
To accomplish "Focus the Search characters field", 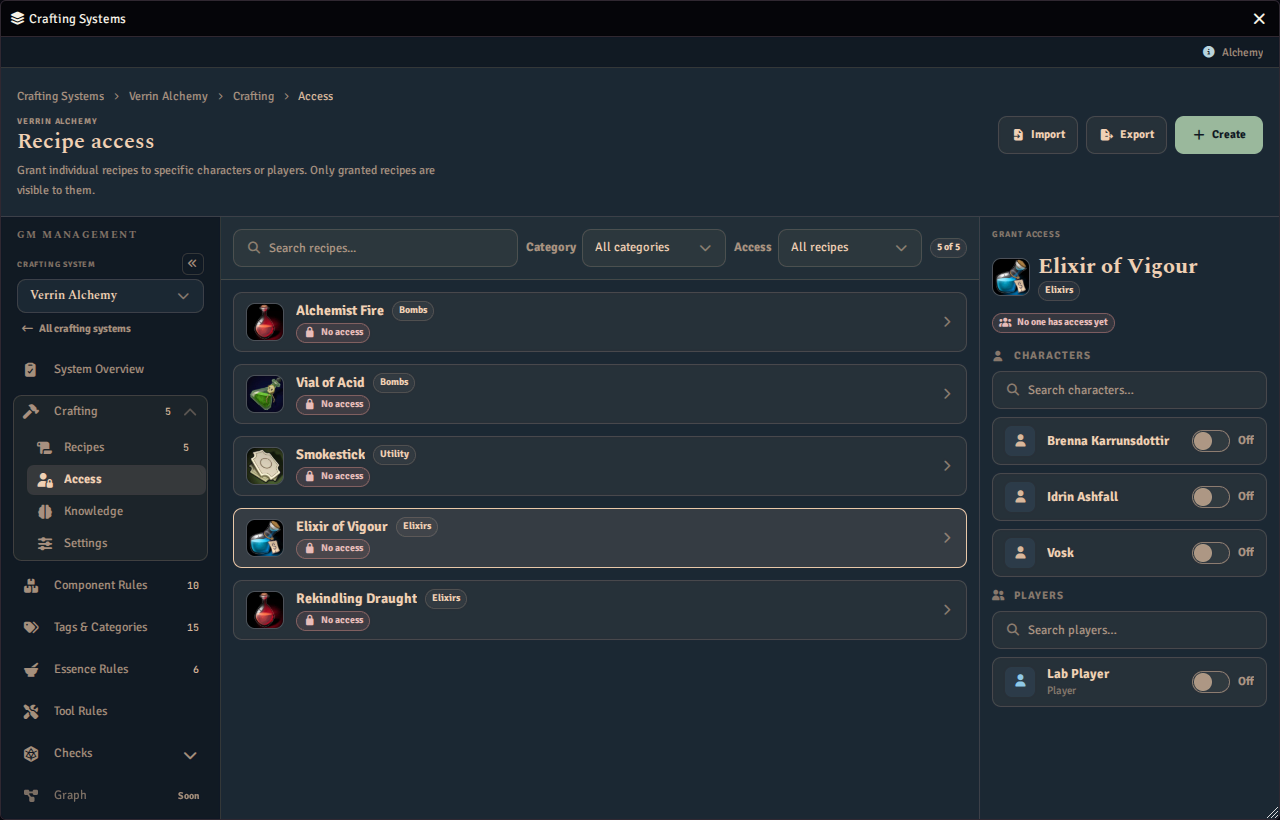I will [1129, 390].
